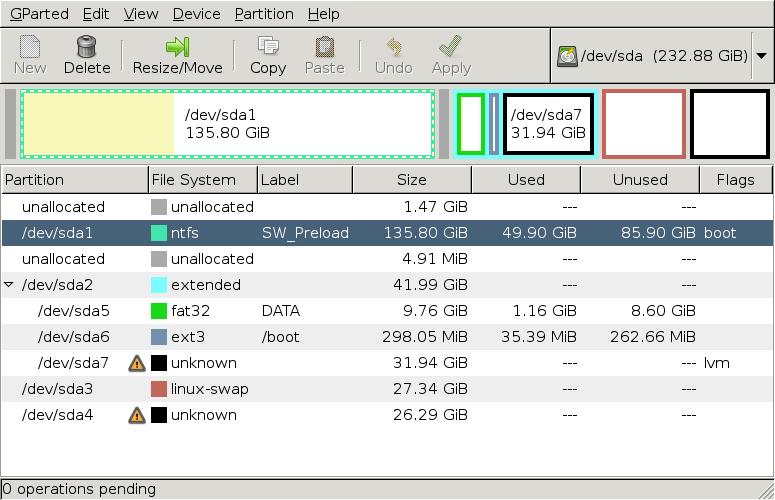Open the View menu
The width and height of the screenshot is (775, 500).
[x=141, y=14]
